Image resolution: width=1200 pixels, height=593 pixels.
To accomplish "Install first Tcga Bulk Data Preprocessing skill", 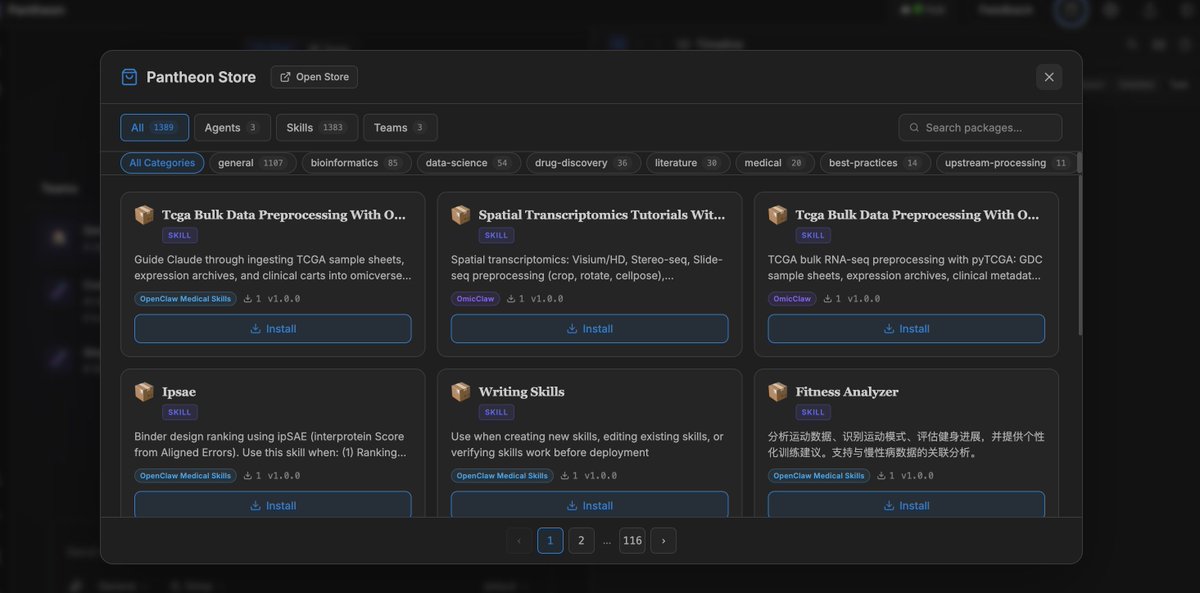I will click(273, 329).
